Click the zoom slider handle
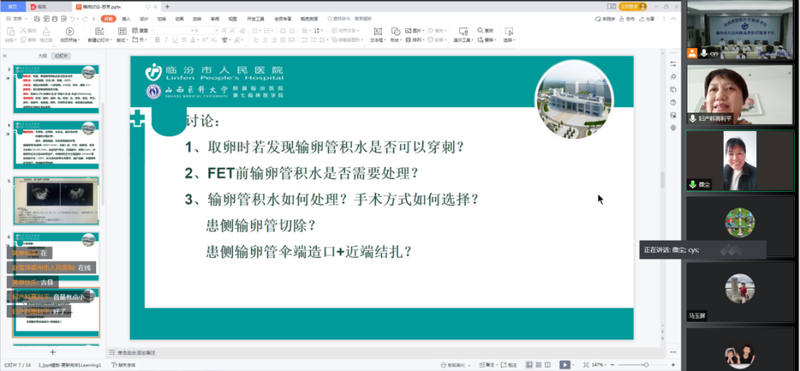The image size is (800, 371). pyautogui.click(x=646, y=365)
